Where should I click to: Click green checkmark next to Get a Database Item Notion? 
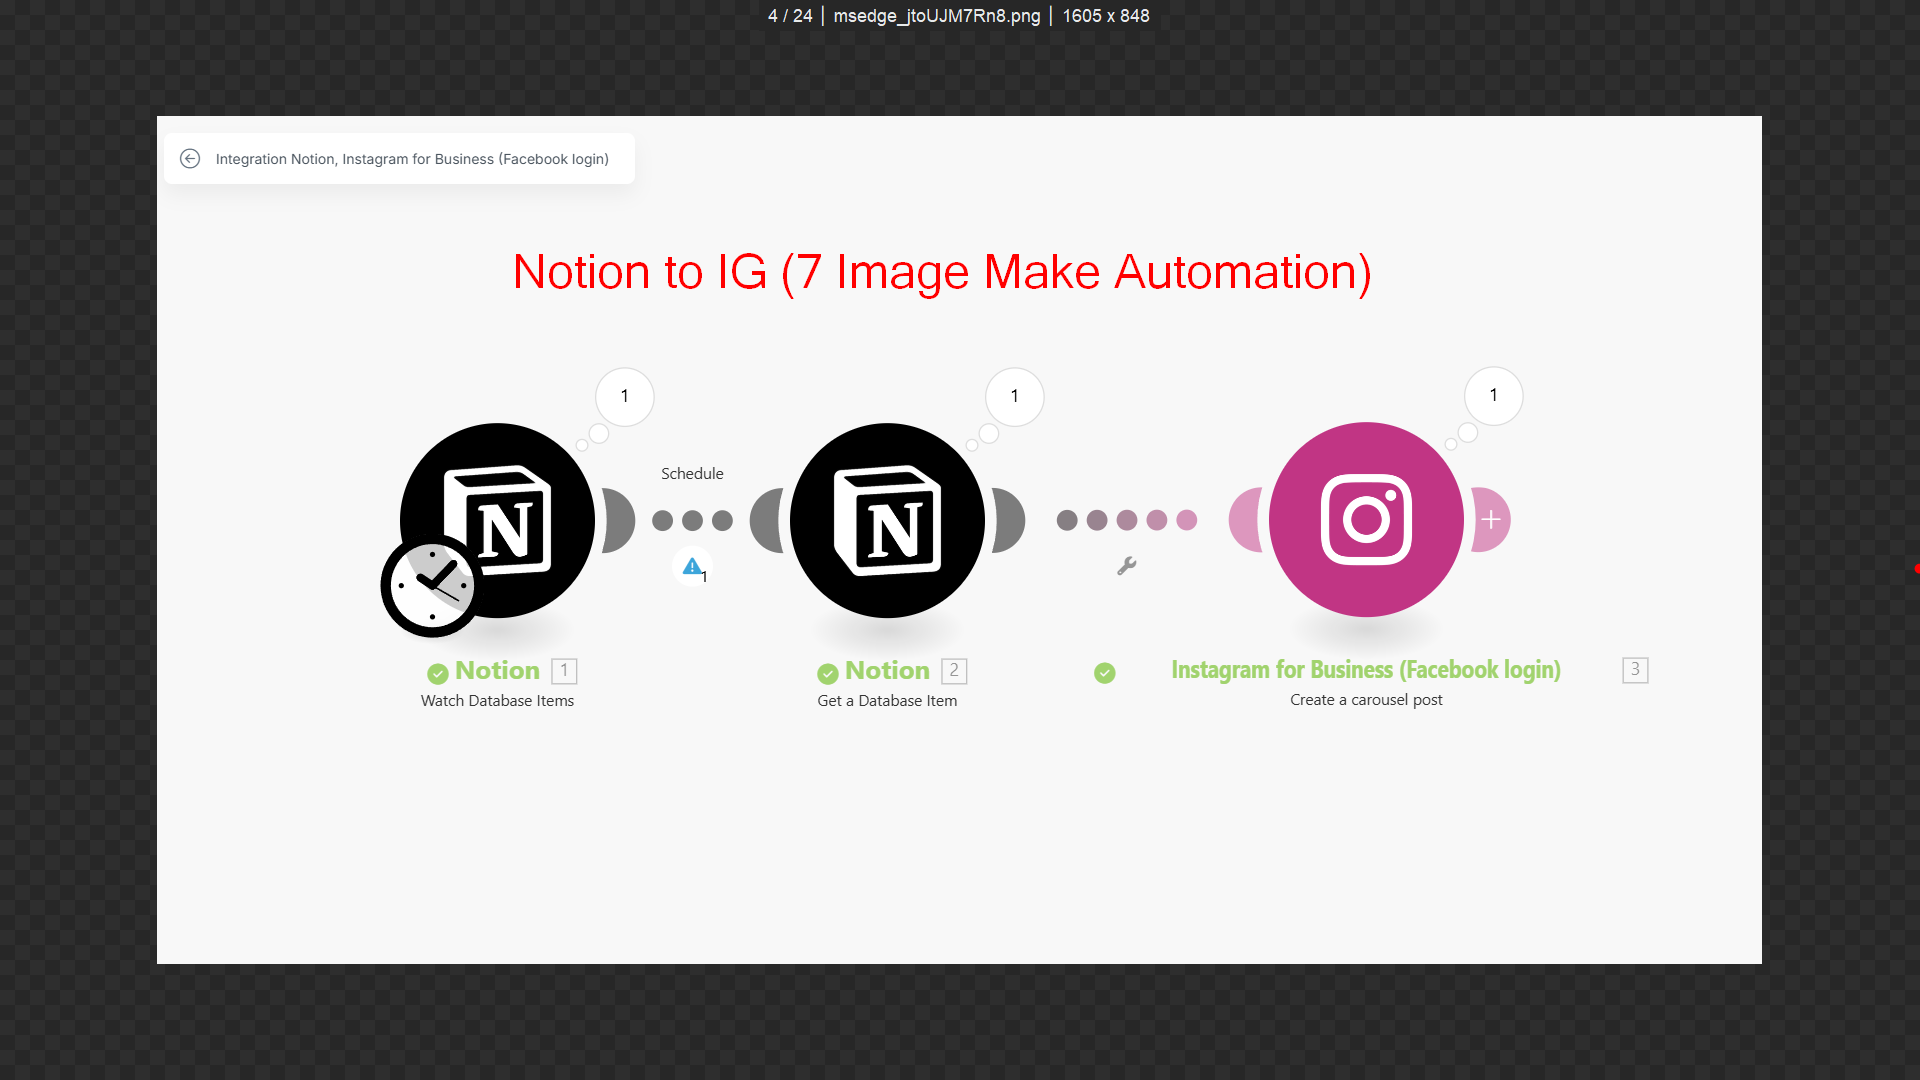(828, 673)
